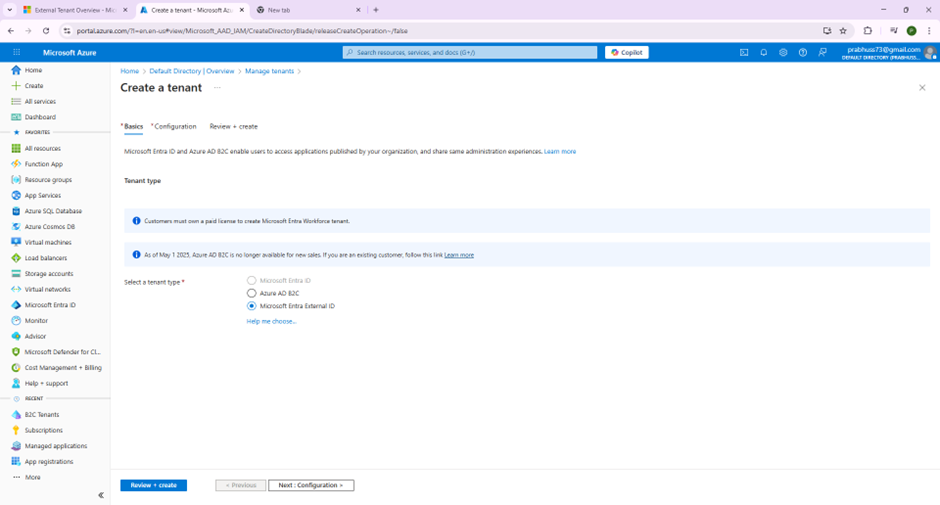Viewport: 940px width, 505px height.
Task: Select the Azure AD B2C radio button
Action: pos(252,293)
